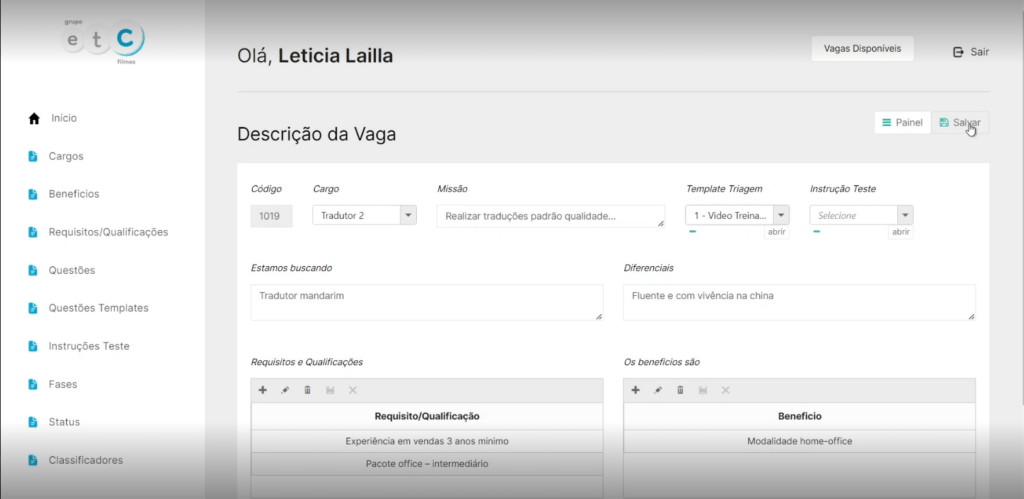The width and height of the screenshot is (1024, 499).
Task: Click into the Estamos buscando text field
Action: (x=426, y=302)
